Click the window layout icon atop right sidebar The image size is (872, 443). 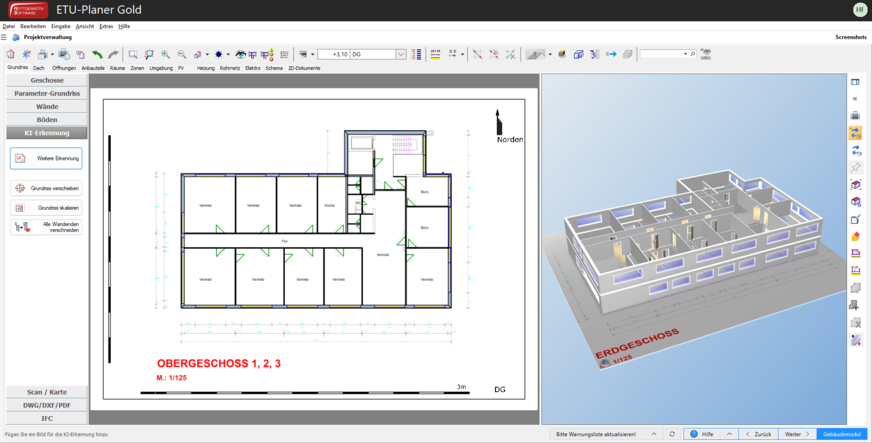(x=855, y=82)
